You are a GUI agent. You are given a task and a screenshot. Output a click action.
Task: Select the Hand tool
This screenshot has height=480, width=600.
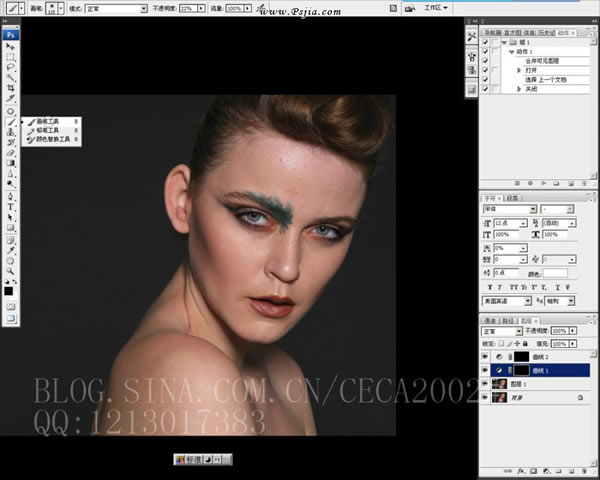click(10, 261)
